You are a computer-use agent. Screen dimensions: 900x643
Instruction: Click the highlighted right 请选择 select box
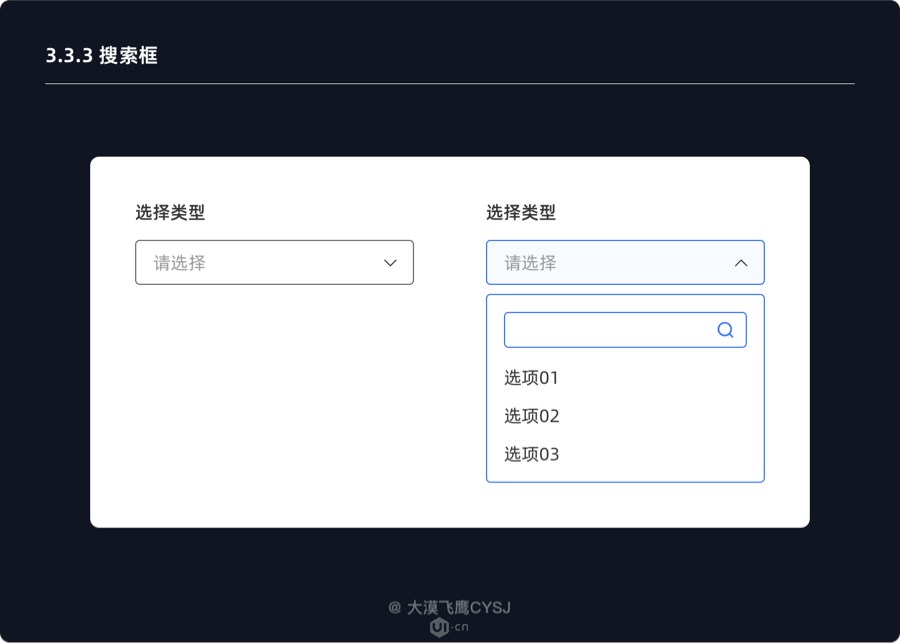pos(625,262)
